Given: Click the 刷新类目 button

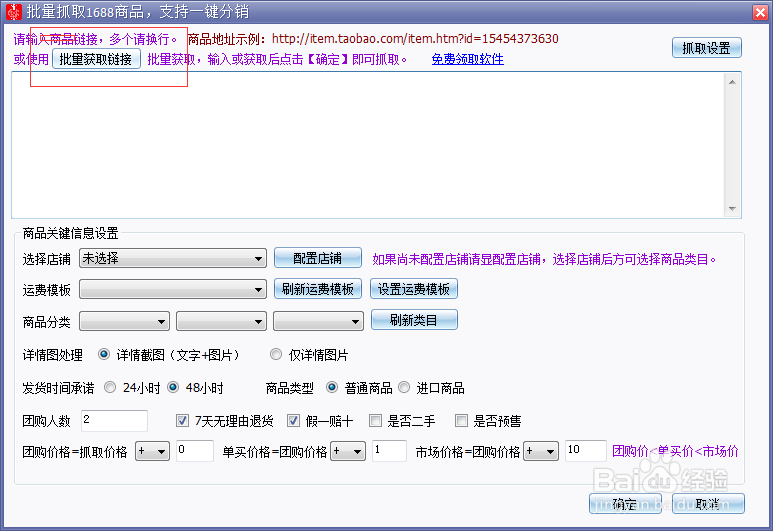Looking at the screenshot, I should (x=414, y=320).
